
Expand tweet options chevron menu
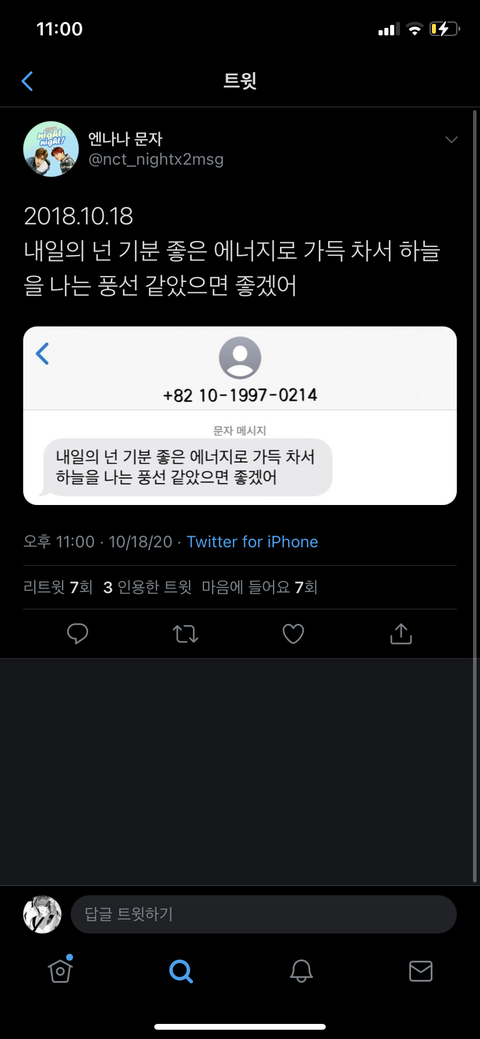451,140
